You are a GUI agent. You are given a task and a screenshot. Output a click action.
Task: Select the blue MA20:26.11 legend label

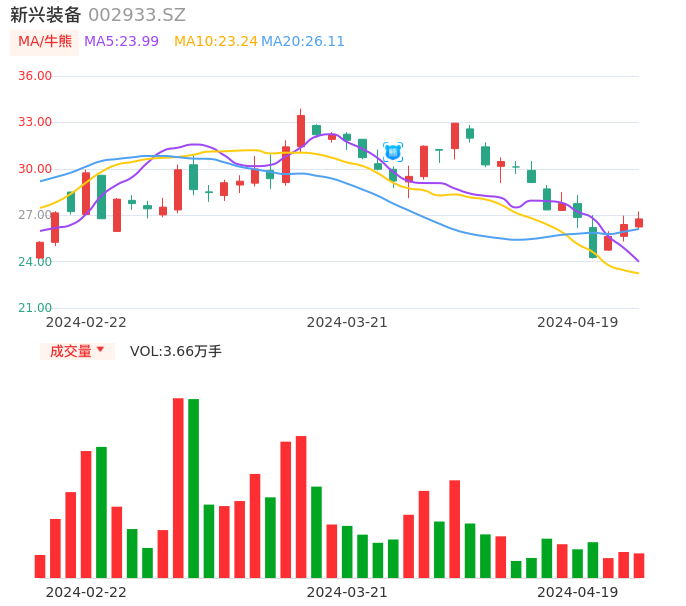pyautogui.click(x=303, y=42)
